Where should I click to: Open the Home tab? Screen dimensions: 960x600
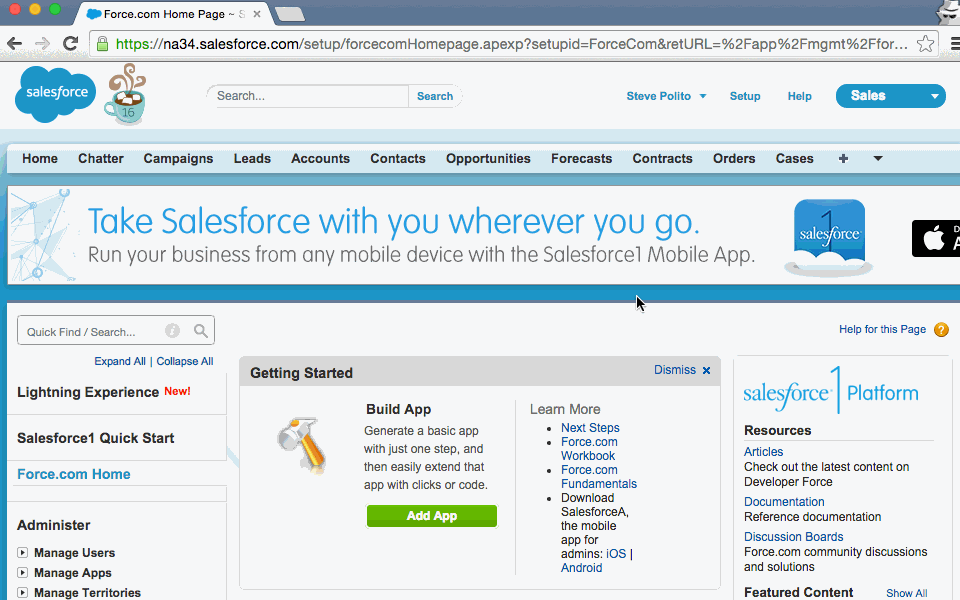(40, 159)
